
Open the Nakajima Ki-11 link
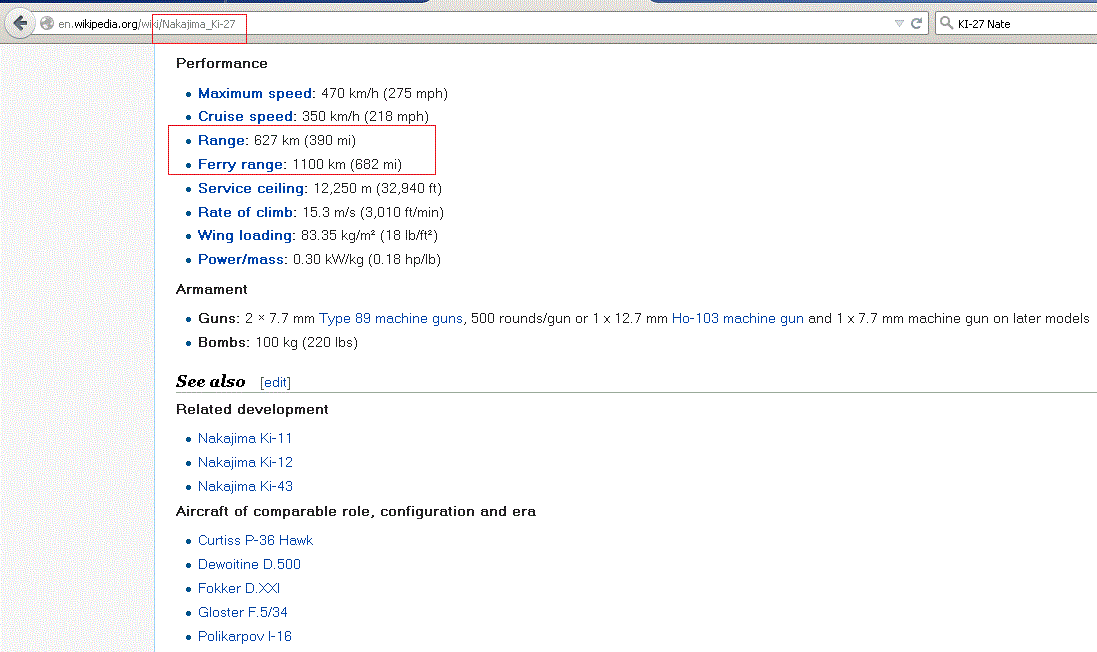click(245, 439)
